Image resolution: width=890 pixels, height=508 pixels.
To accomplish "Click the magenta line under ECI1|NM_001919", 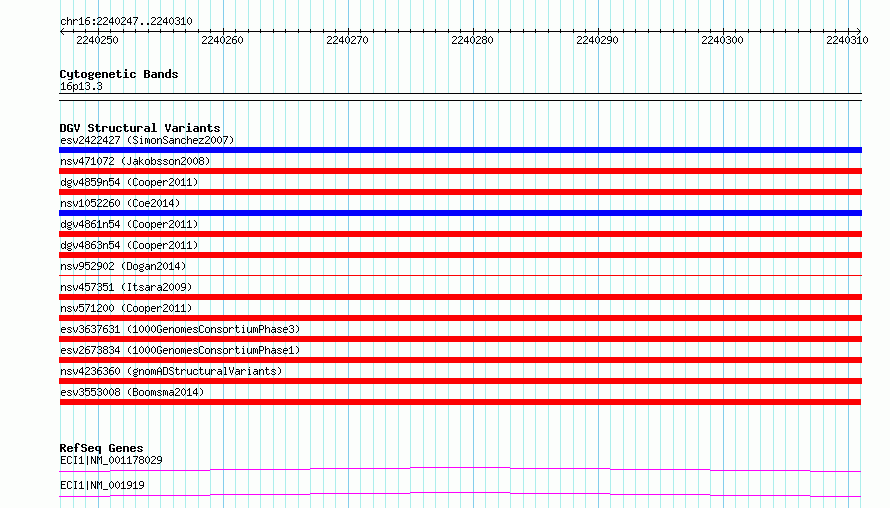I will (460, 494).
